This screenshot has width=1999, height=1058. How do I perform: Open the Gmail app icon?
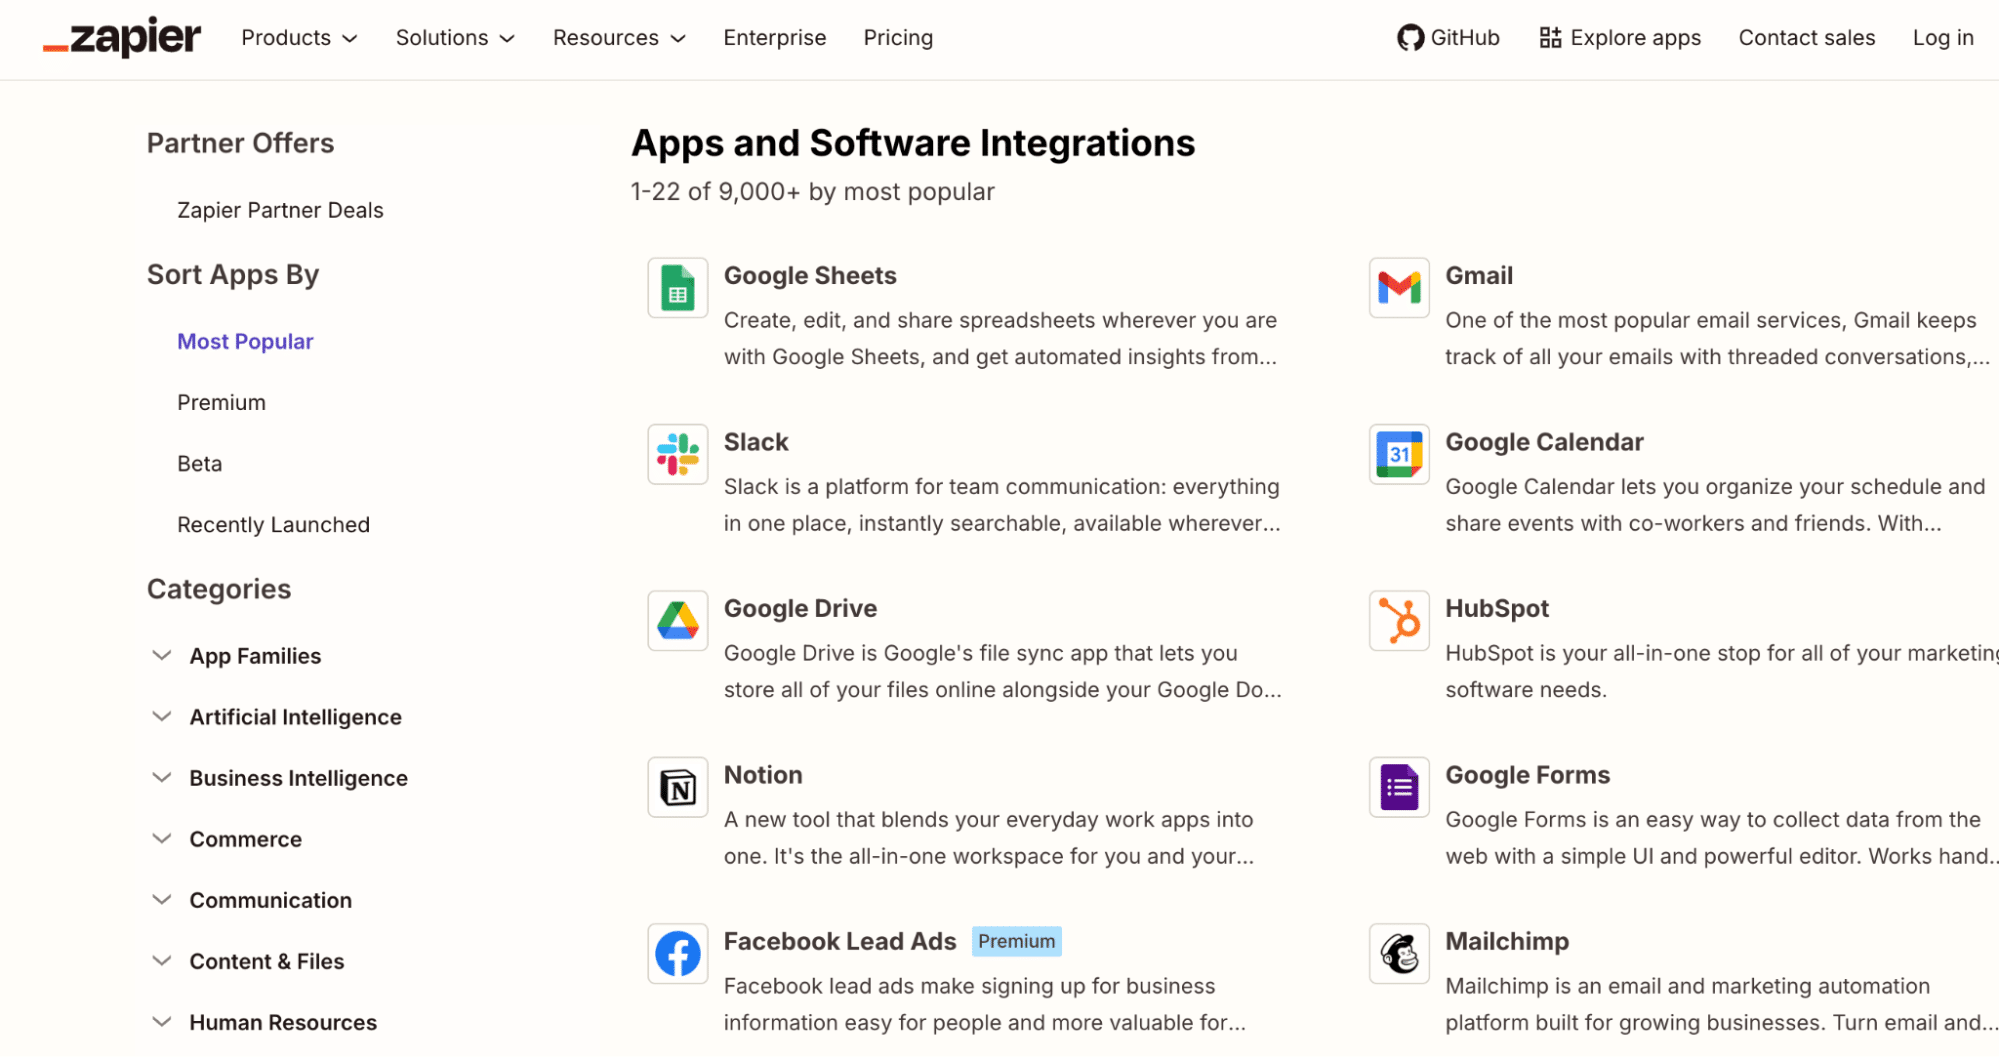point(1399,288)
